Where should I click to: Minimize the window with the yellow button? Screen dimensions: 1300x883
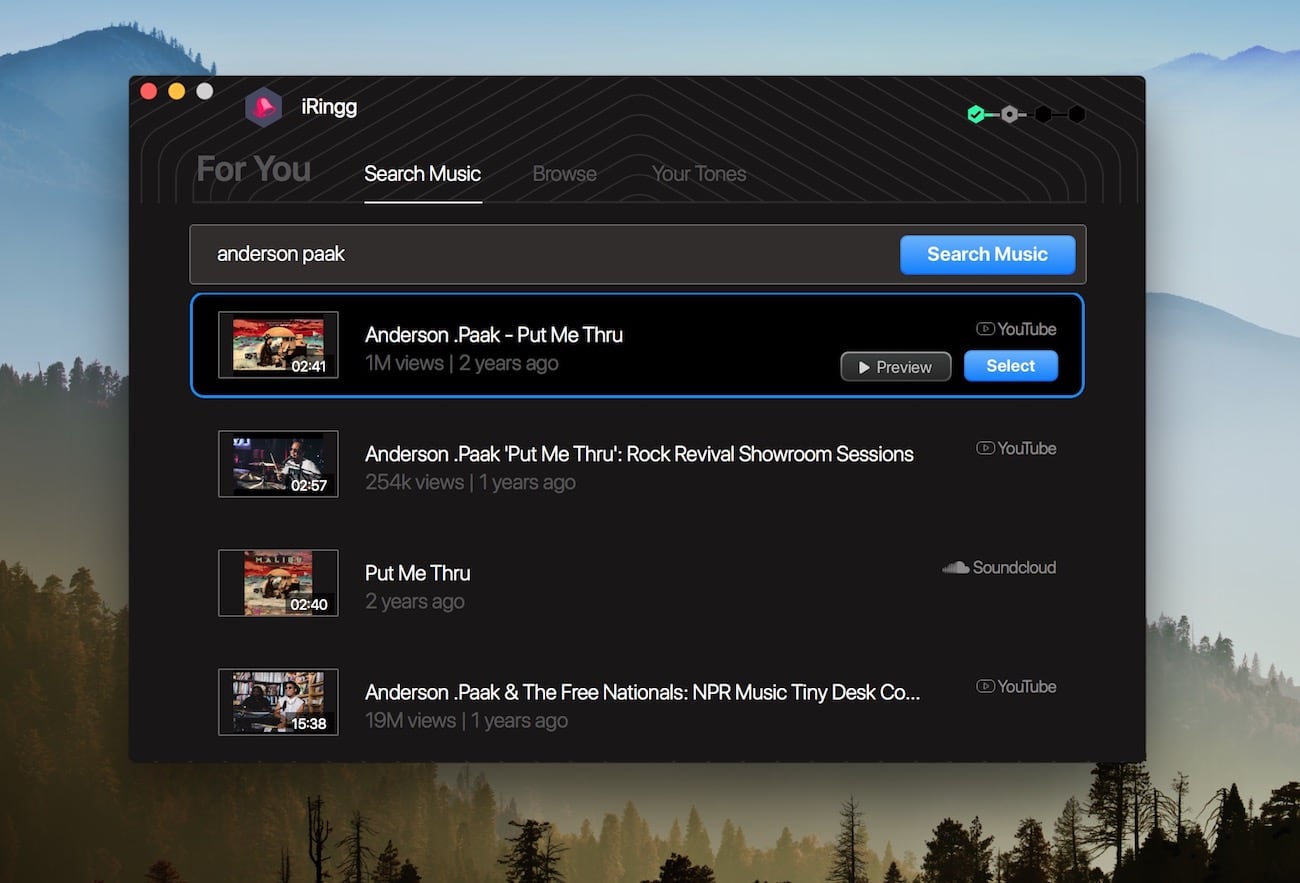coord(176,91)
